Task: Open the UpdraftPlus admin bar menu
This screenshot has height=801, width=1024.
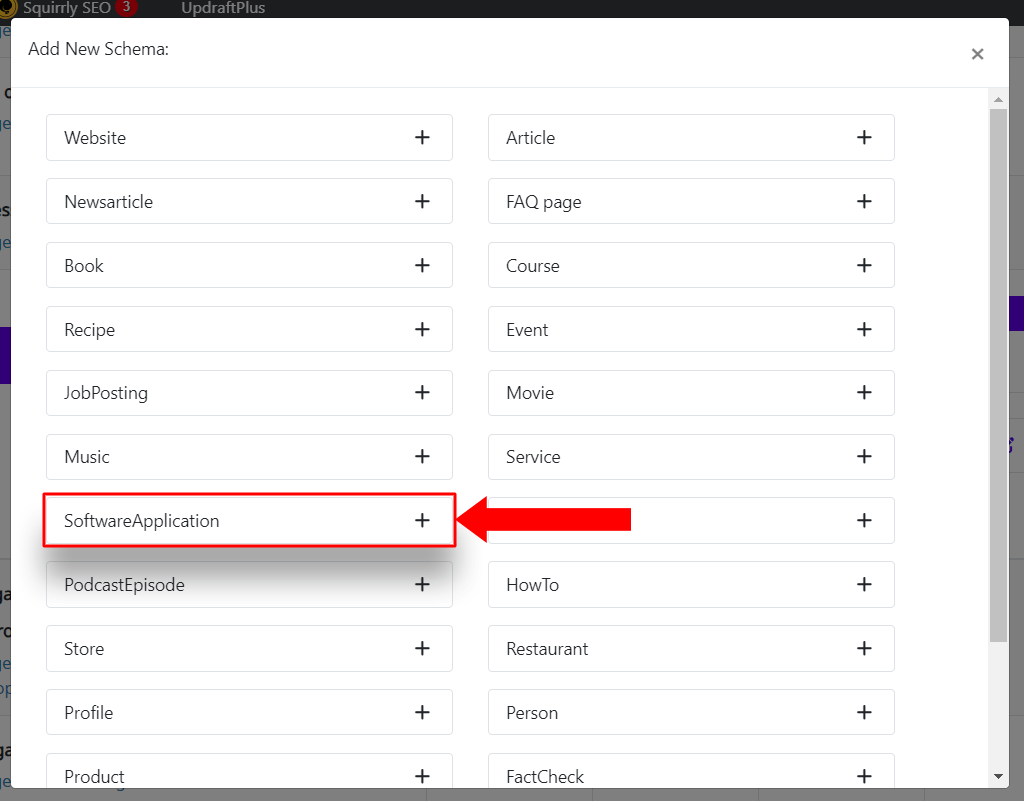Action: coord(223,8)
